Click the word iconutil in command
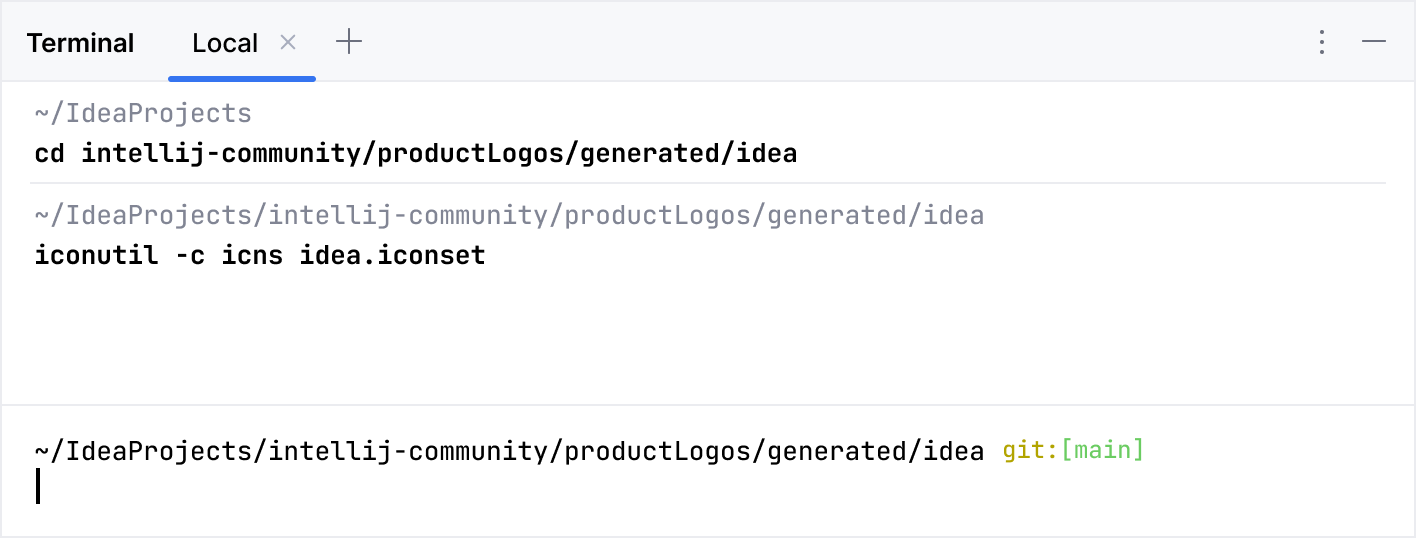Screen dimensions: 1416x538 (x=96, y=256)
